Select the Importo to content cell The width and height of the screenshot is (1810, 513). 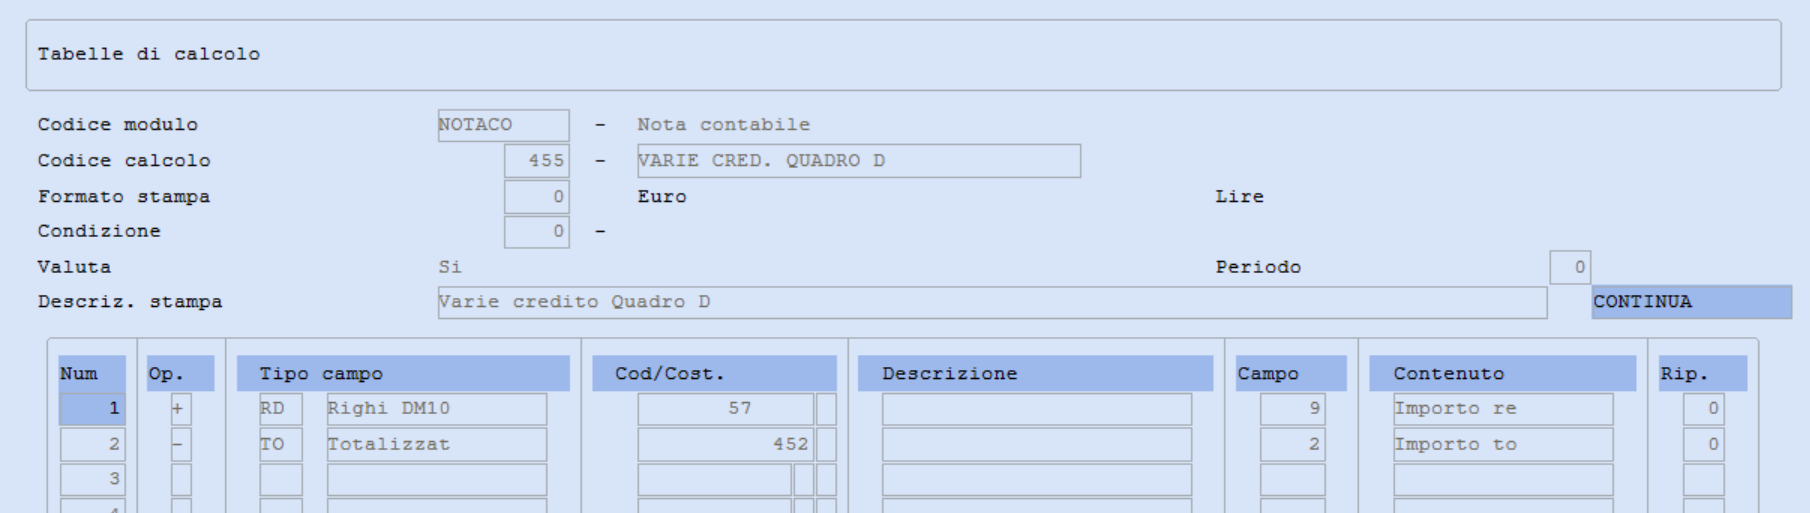click(x=1503, y=444)
